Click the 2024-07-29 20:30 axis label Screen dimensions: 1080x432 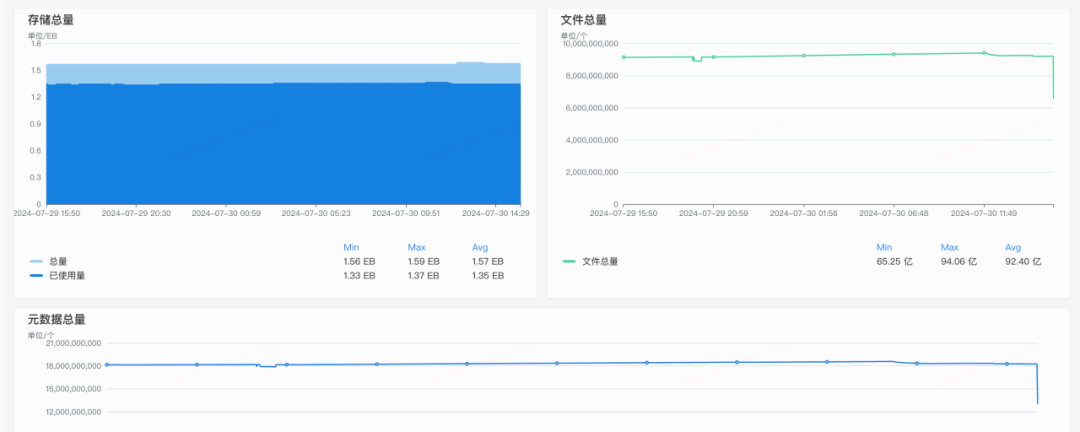pos(136,214)
